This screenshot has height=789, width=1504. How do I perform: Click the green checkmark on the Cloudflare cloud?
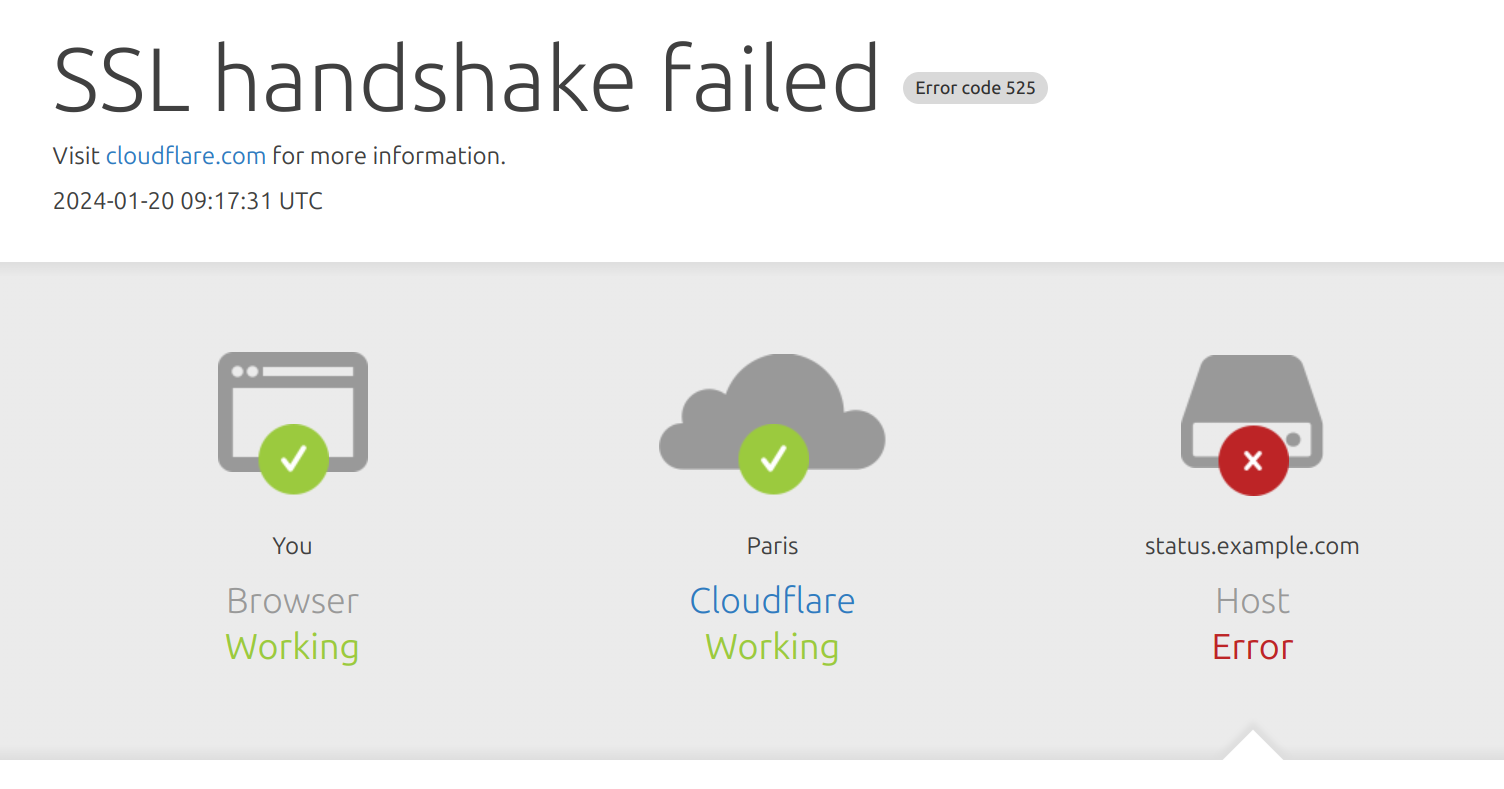click(772, 458)
